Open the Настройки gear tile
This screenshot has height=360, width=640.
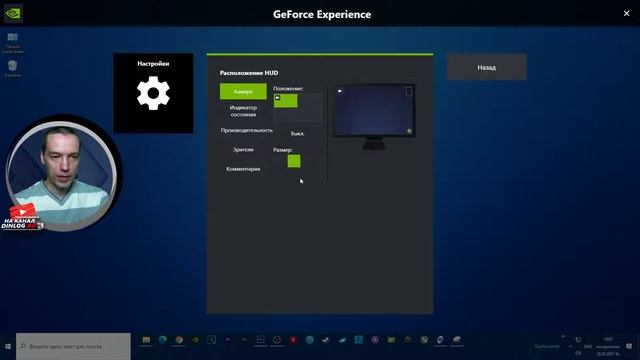tap(153, 93)
